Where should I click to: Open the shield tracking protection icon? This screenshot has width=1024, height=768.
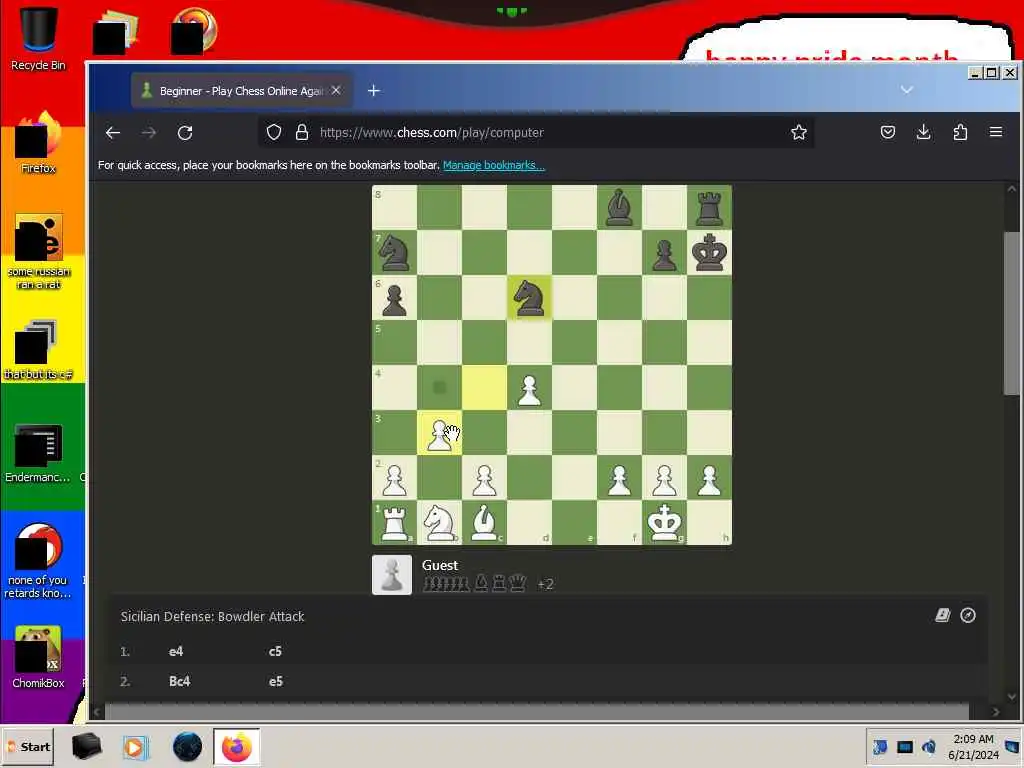pyautogui.click(x=274, y=133)
